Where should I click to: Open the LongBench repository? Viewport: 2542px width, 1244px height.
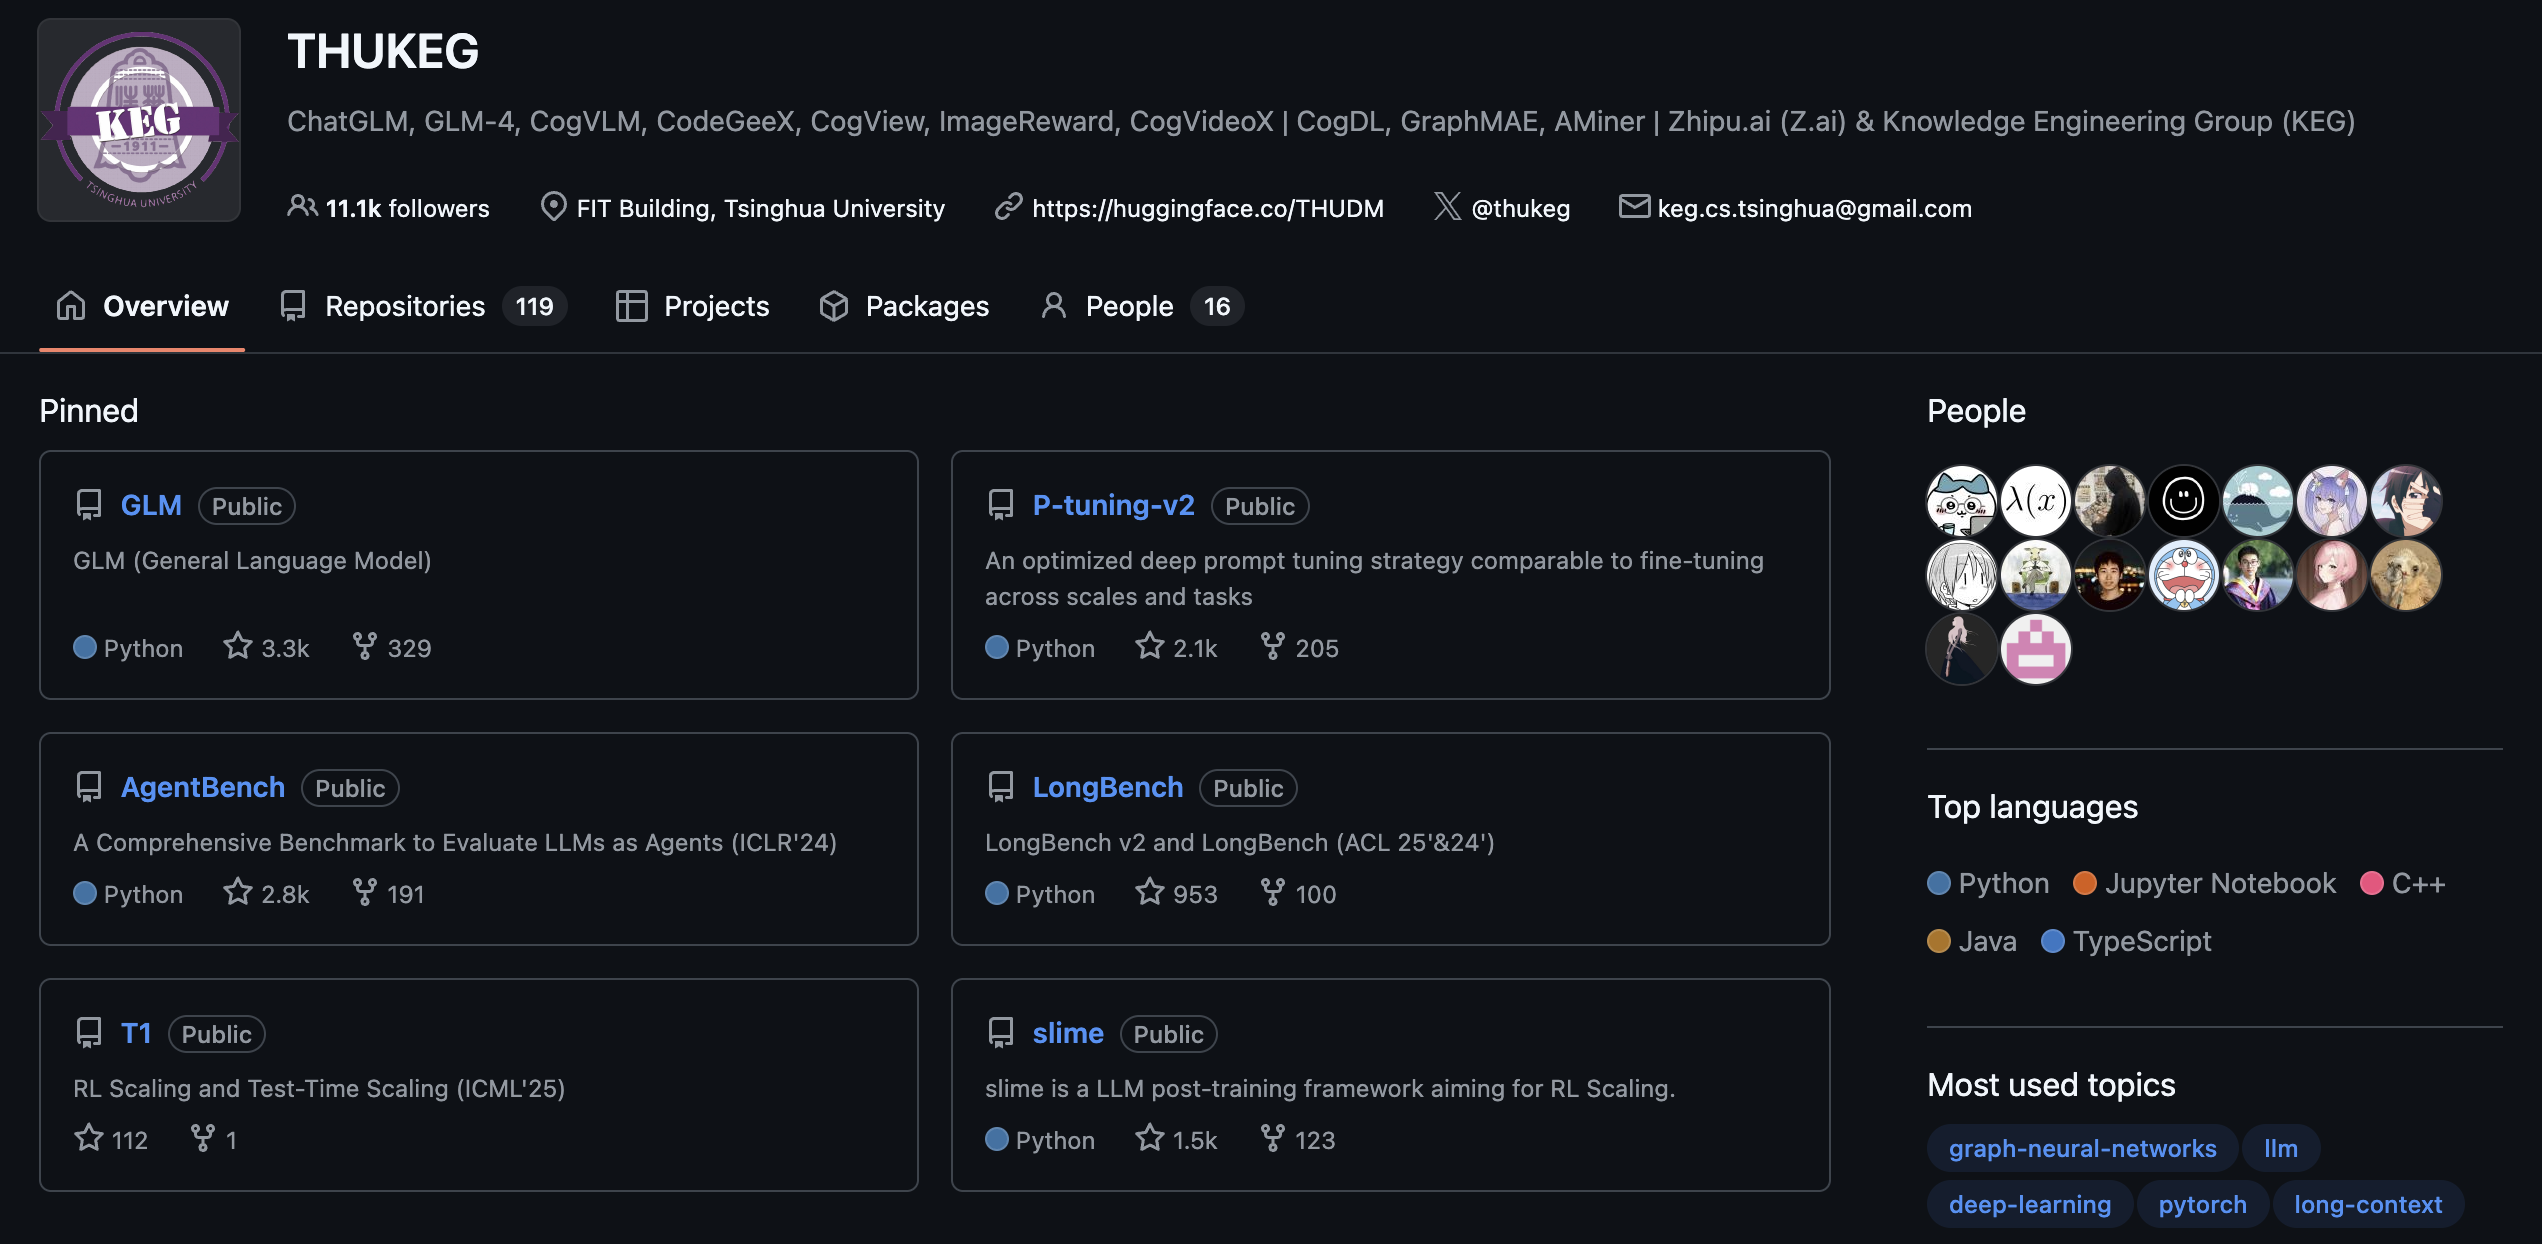[x=1108, y=787]
